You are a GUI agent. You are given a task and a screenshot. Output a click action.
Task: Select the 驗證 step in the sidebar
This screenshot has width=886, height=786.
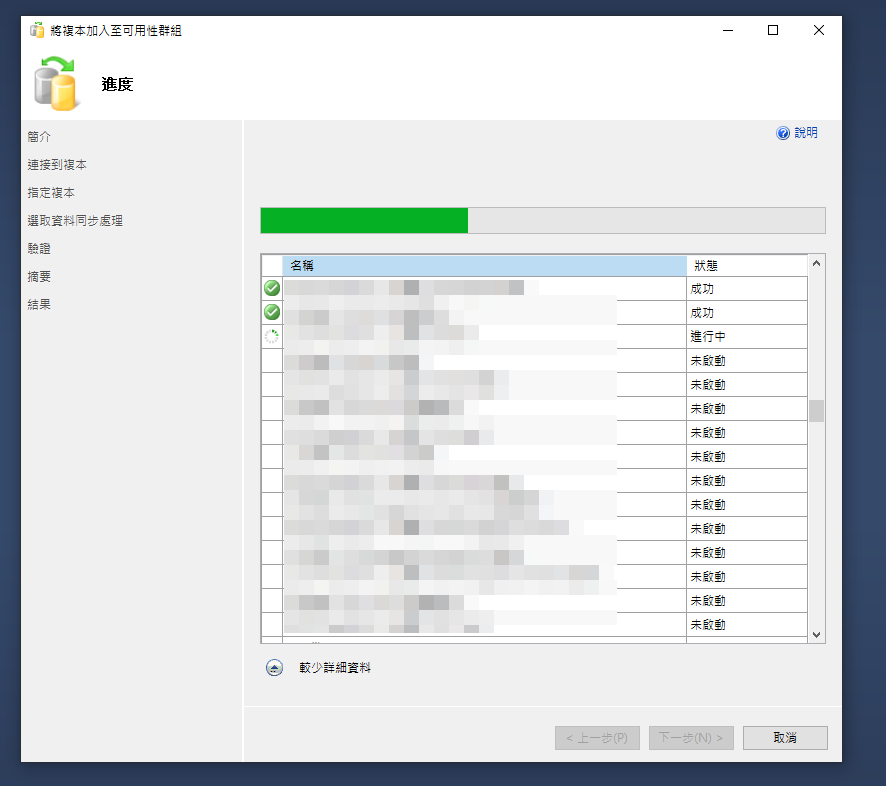[39, 249]
